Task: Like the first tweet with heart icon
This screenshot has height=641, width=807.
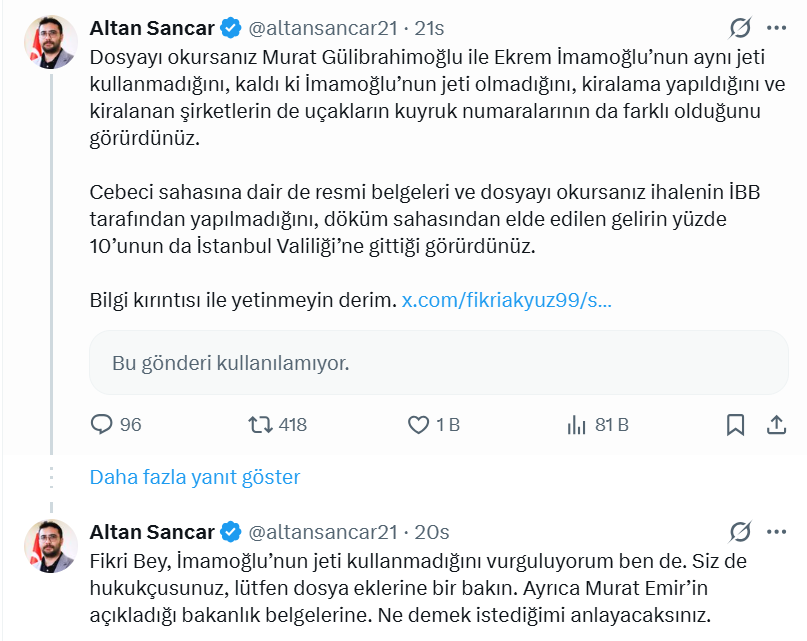Action: [419, 425]
